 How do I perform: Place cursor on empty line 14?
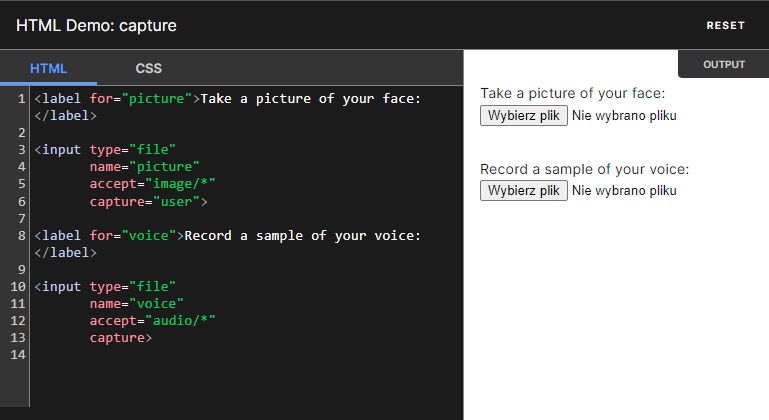coord(200,355)
